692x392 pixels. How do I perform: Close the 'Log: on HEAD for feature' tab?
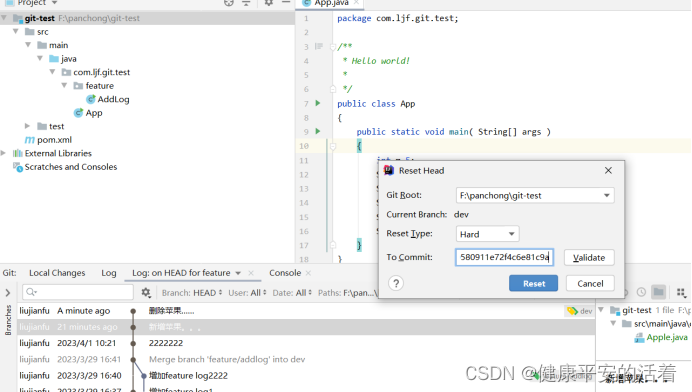point(251,273)
